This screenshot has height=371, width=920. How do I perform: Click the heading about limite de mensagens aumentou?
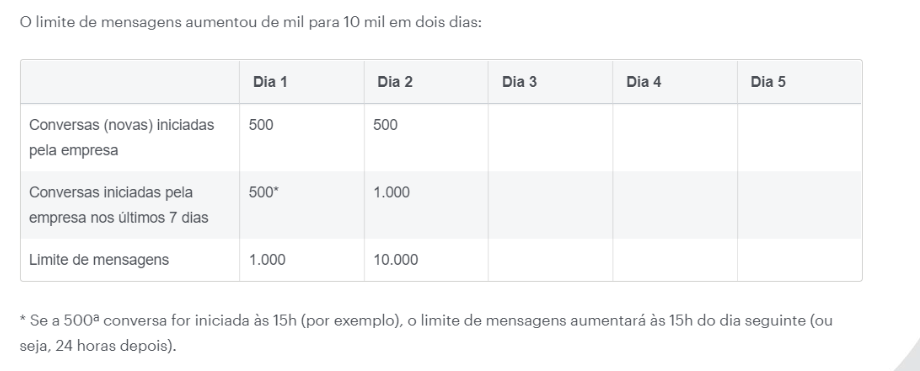click(x=251, y=23)
